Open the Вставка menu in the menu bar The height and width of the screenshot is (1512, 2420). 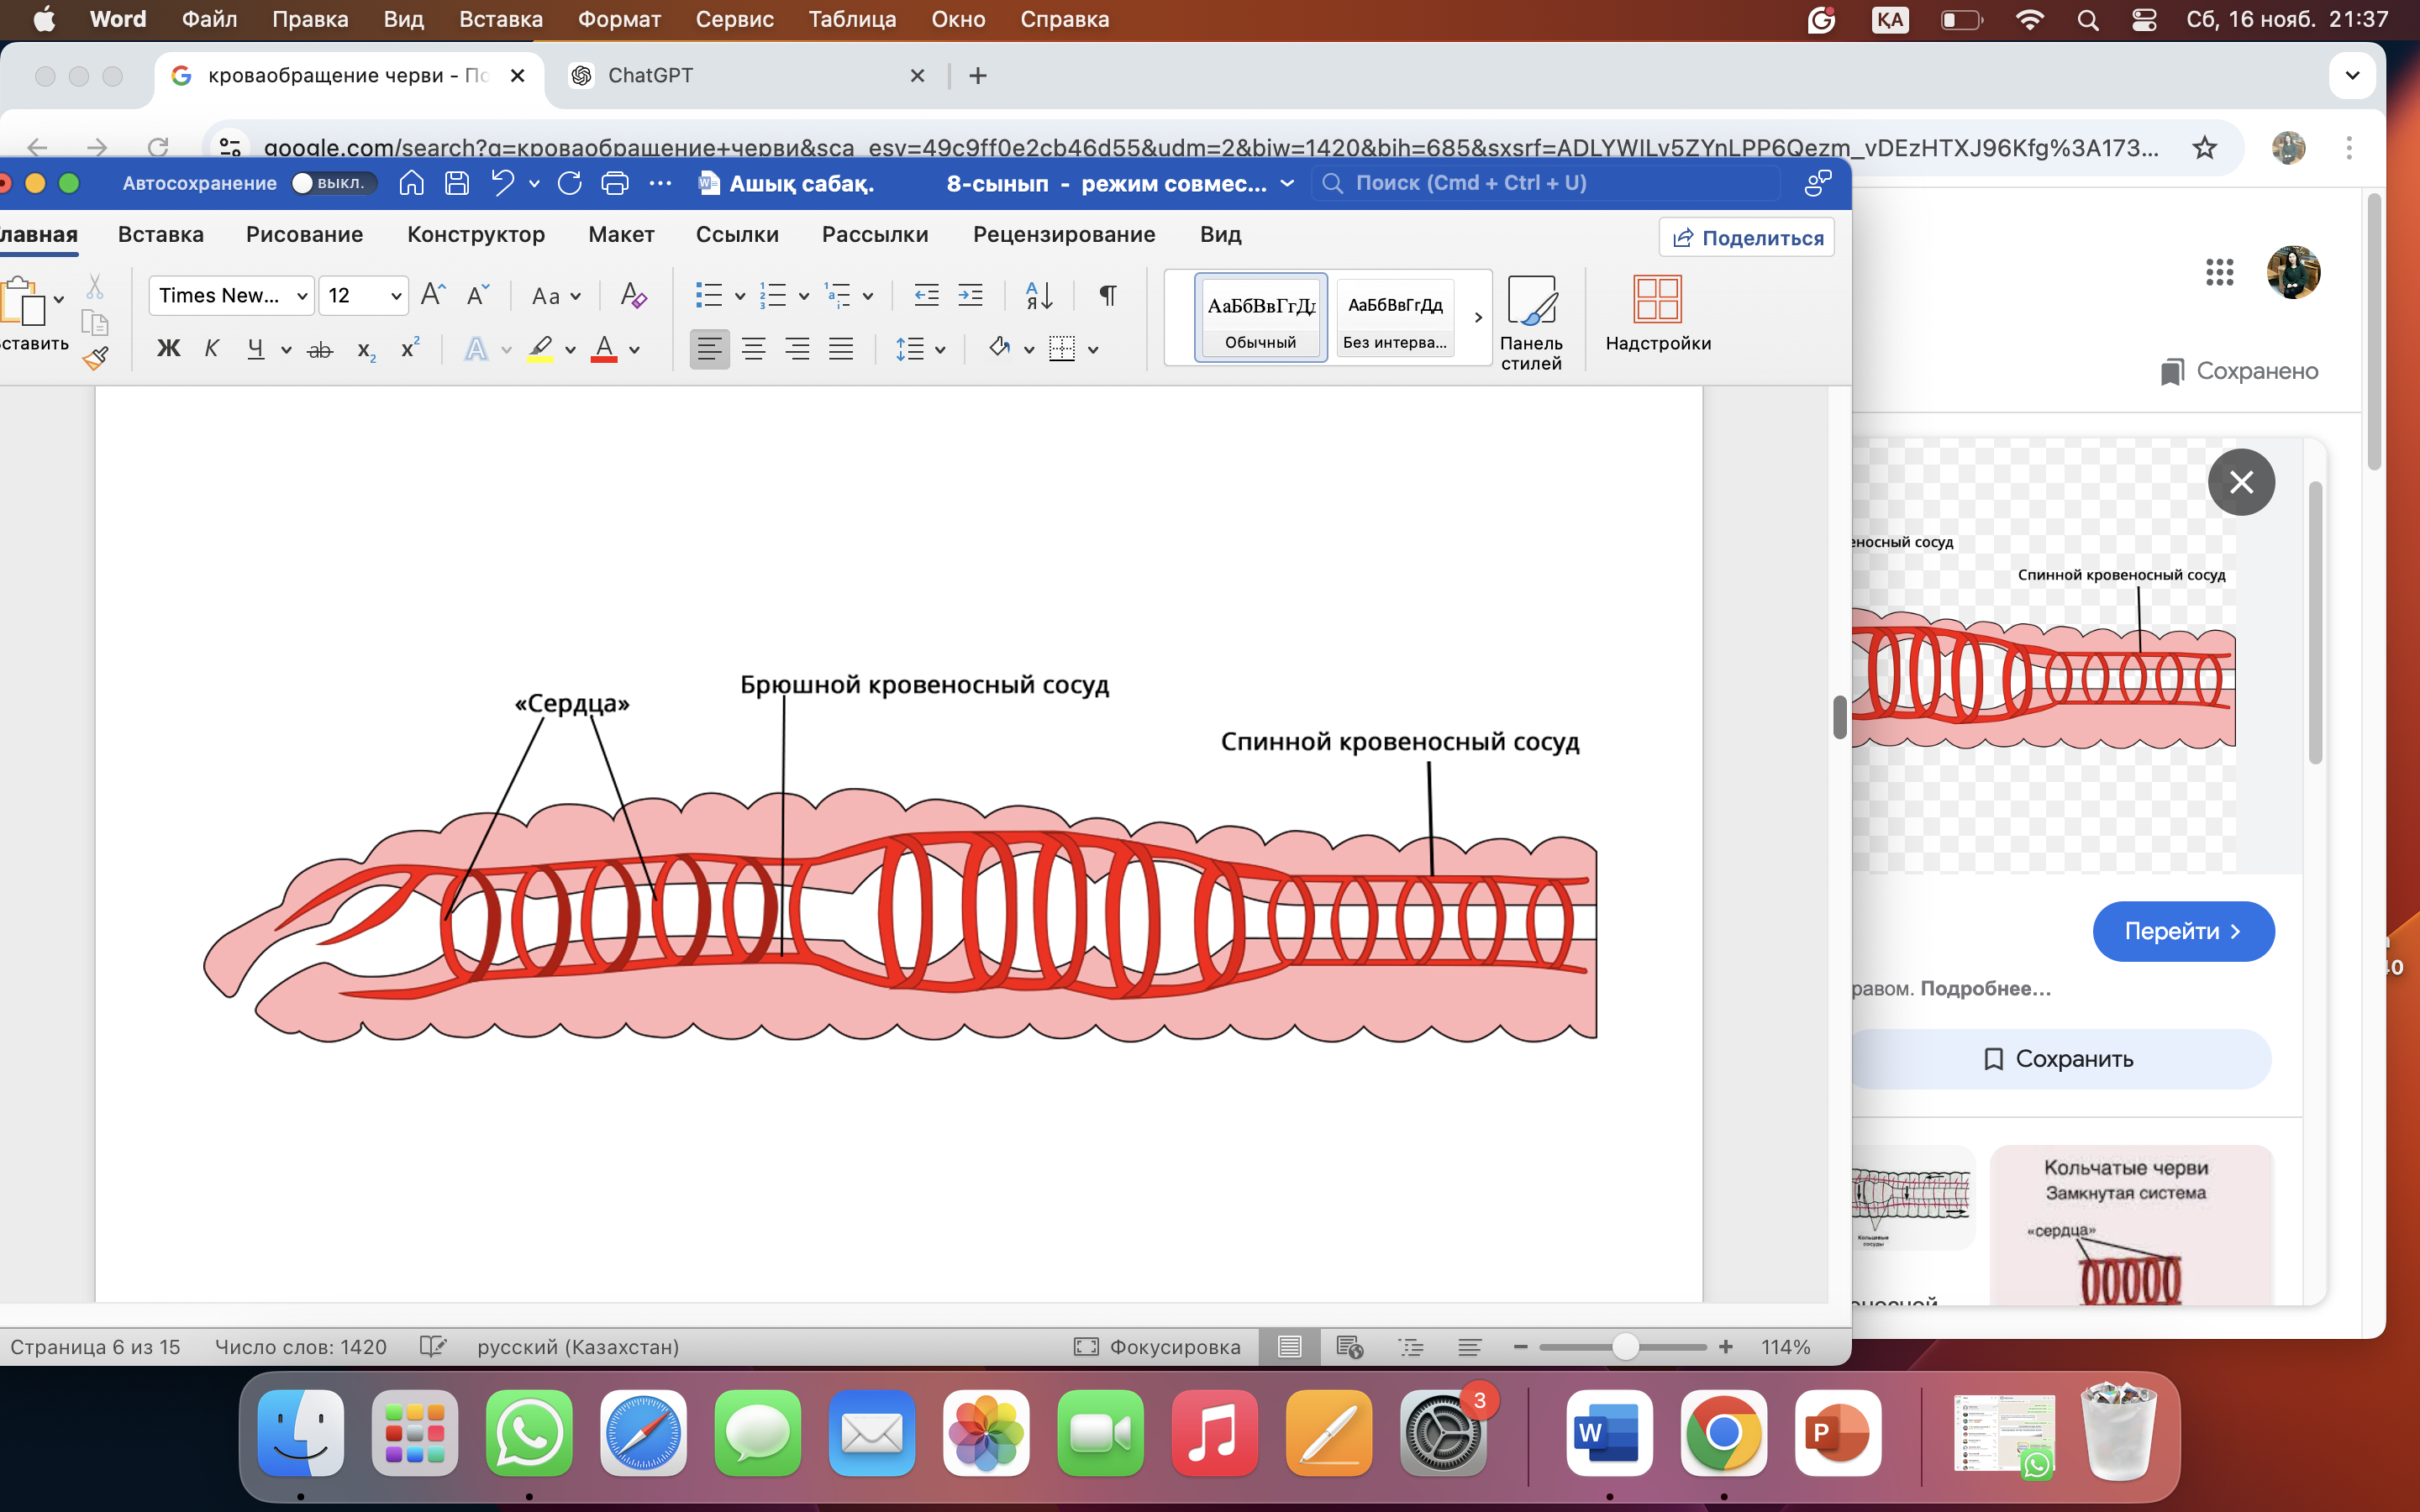coord(500,19)
